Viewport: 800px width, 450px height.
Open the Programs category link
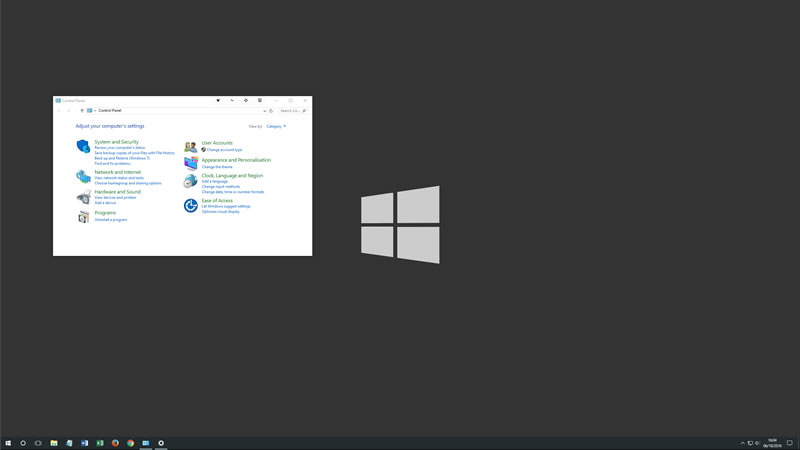tap(105, 213)
